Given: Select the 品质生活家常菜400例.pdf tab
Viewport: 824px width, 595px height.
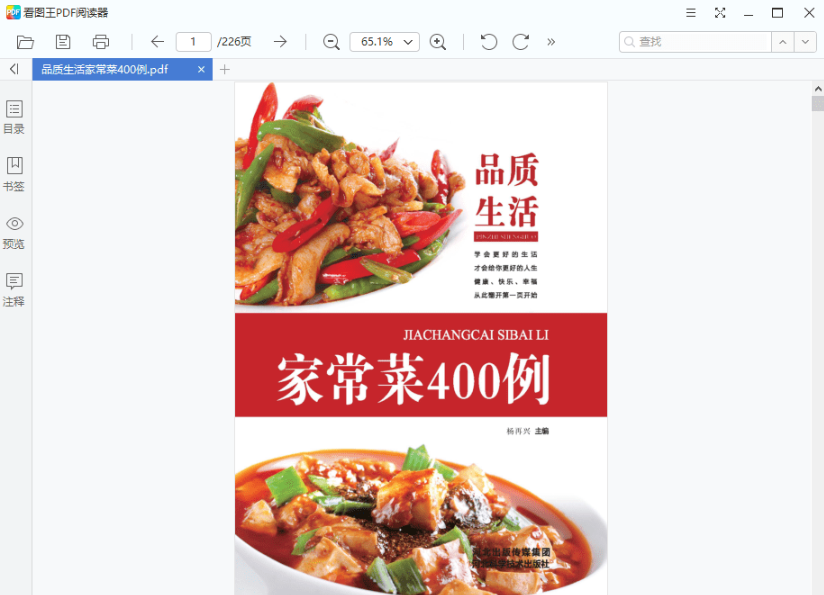Looking at the screenshot, I should [x=122, y=69].
